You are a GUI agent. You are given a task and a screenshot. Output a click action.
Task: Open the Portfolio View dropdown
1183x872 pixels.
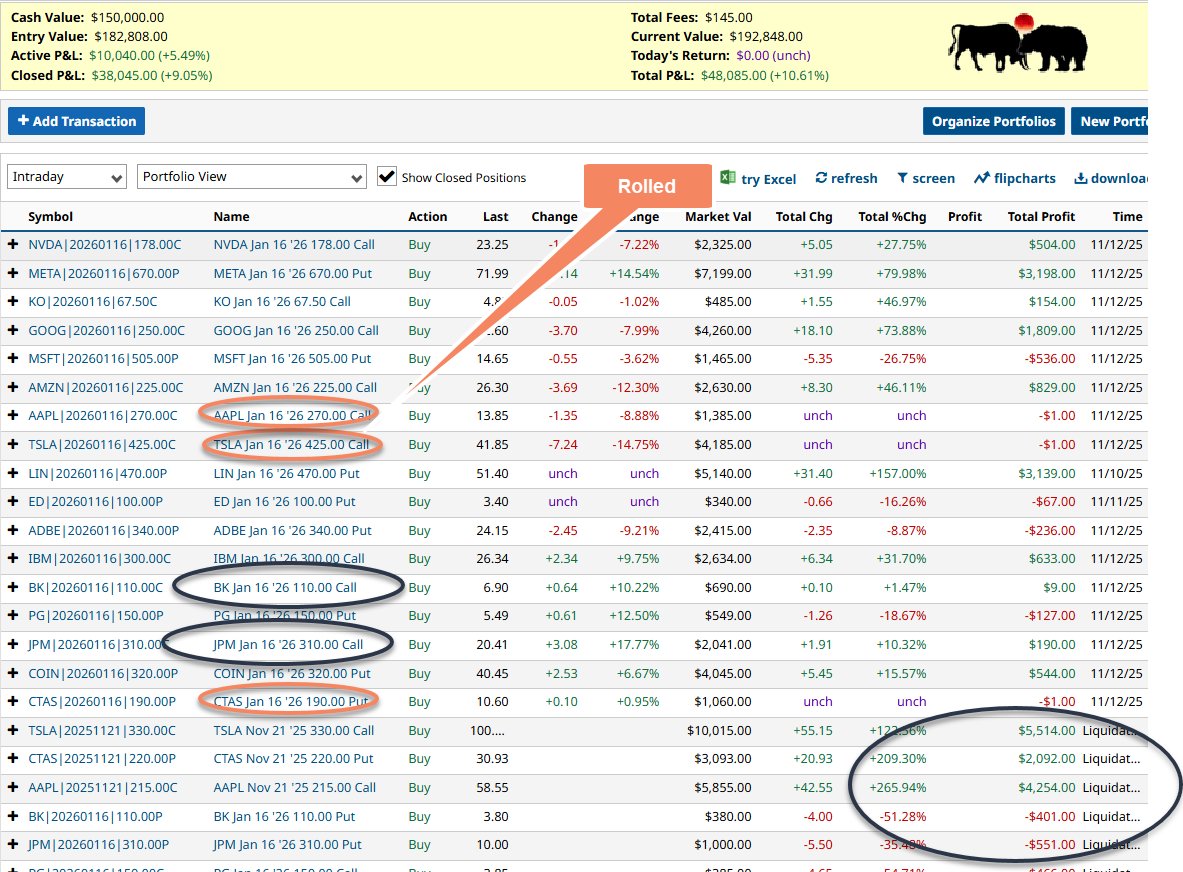coord(251,177)
